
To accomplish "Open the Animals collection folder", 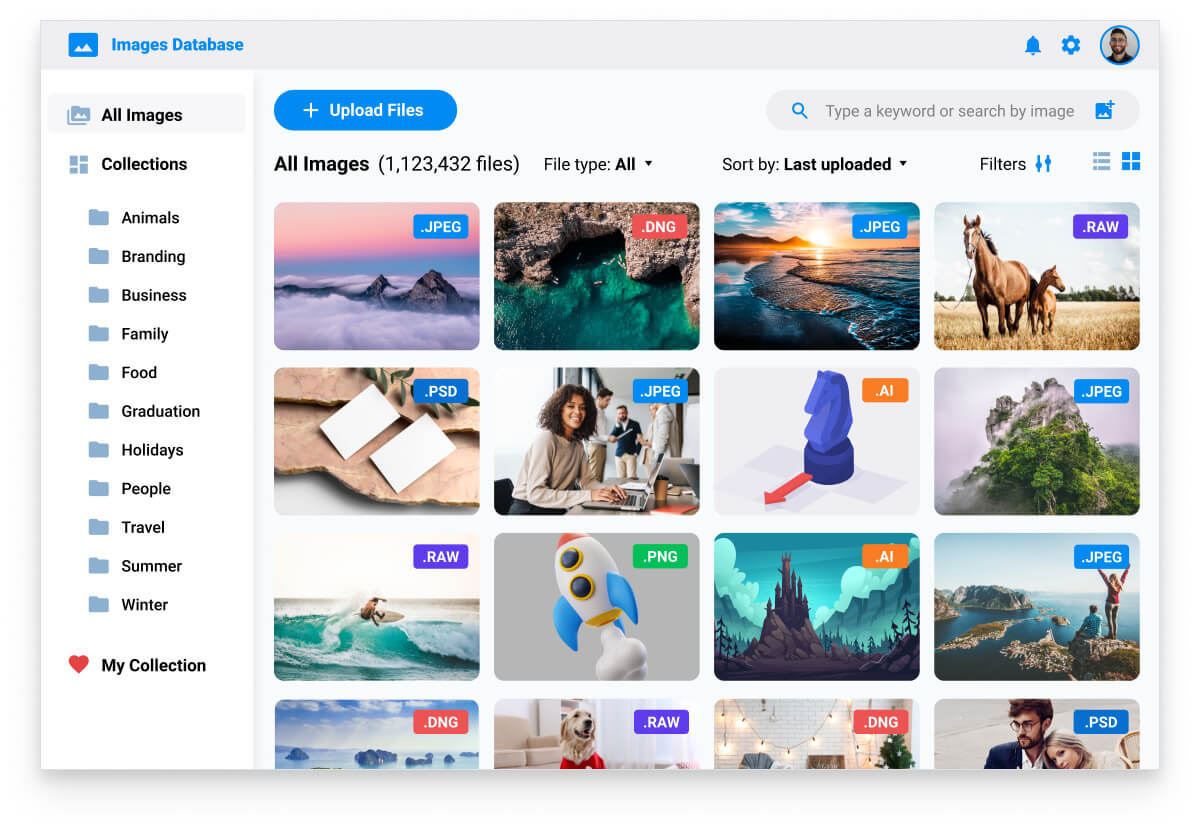I will pyautogui.click(x=150, y=218).
